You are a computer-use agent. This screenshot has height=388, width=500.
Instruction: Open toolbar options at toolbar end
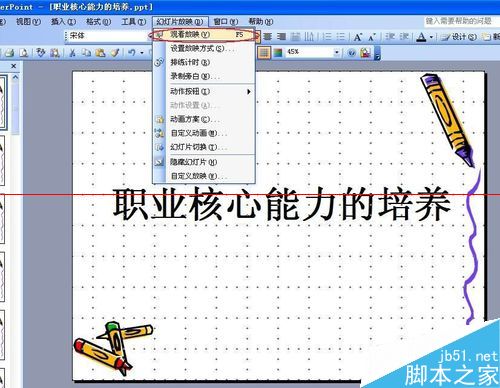(377, 53)
